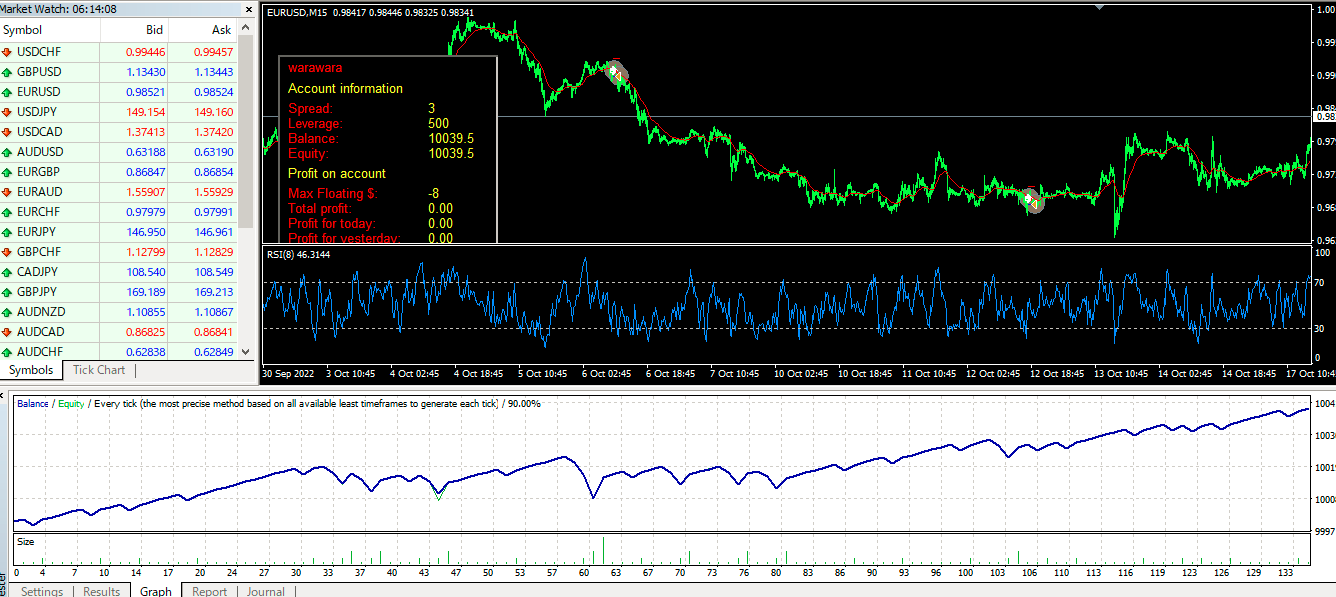Click the Market Watch scroll down arrow
Viewport: 1336px width, 597px height.
[x=246, y=354]
